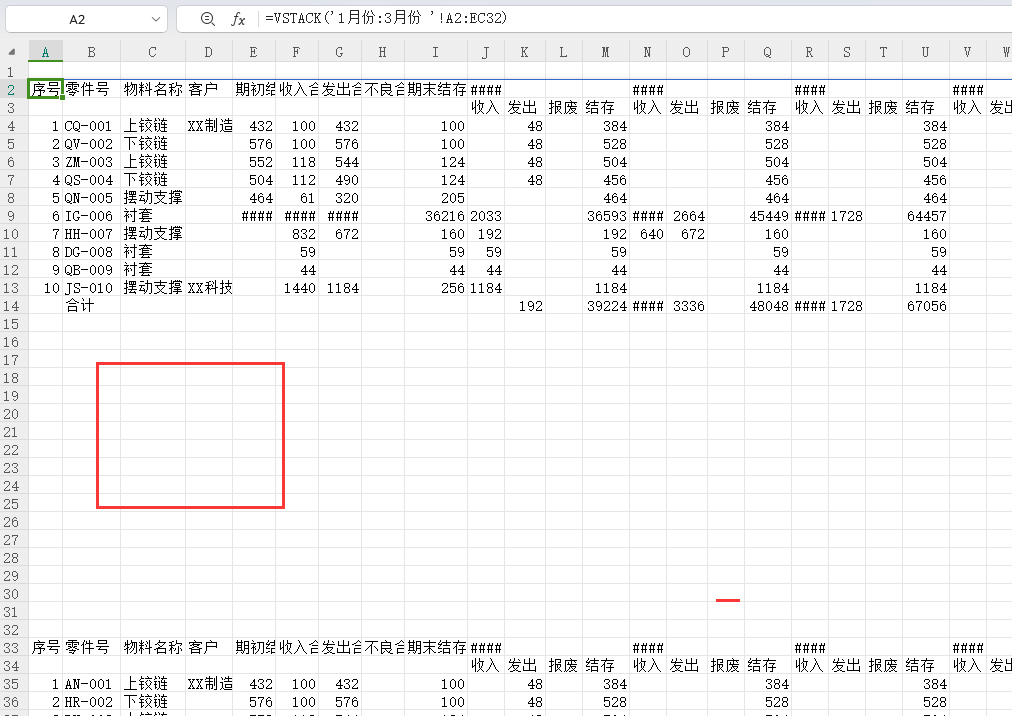Click part number QN-005
This screenshot has width=1012, height=716.
pyautogui.click(x=92, y=198)
